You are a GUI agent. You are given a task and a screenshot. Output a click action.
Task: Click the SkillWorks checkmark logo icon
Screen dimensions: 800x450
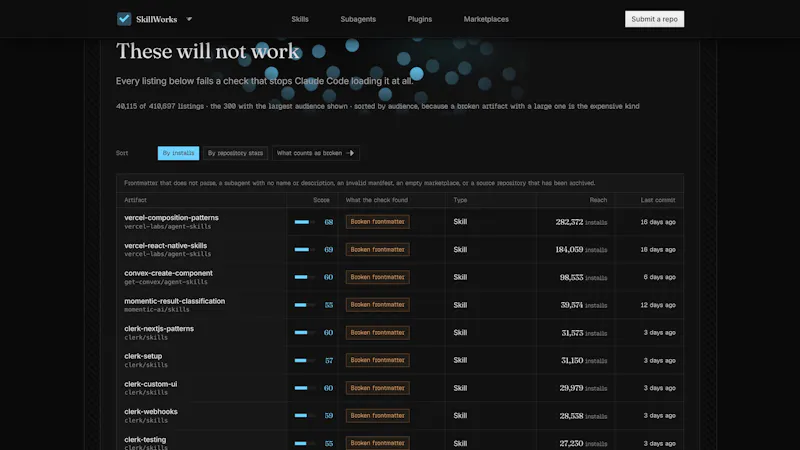(124, 19)
